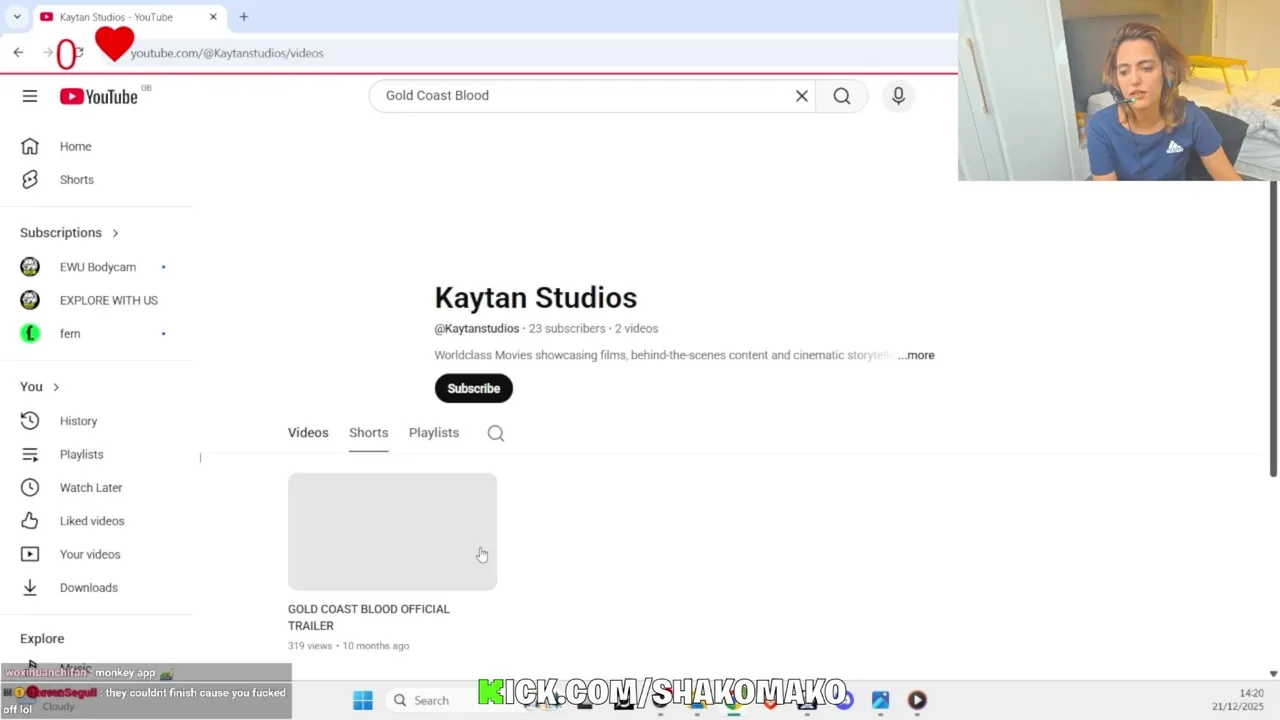
Task: Open the YouTube guide hamburger menu
Action: pyautogui.click(x=30, y=96)
